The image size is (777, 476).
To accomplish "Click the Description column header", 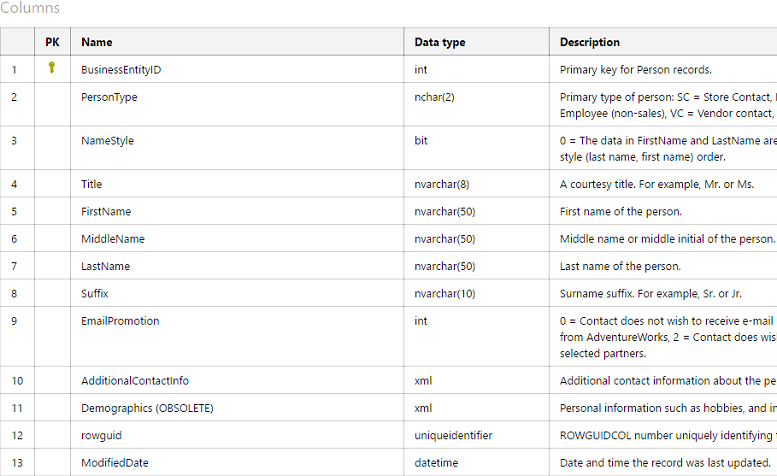I will coord(590,42).
